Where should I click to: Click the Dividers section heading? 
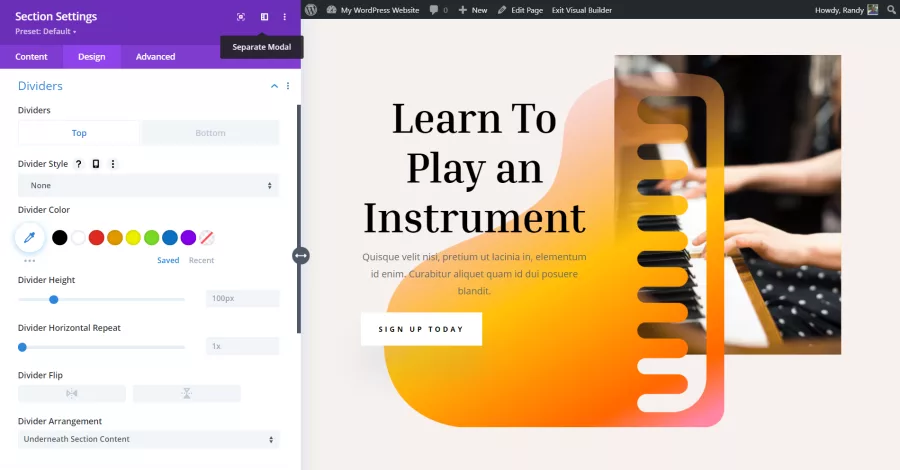[40, 86]
